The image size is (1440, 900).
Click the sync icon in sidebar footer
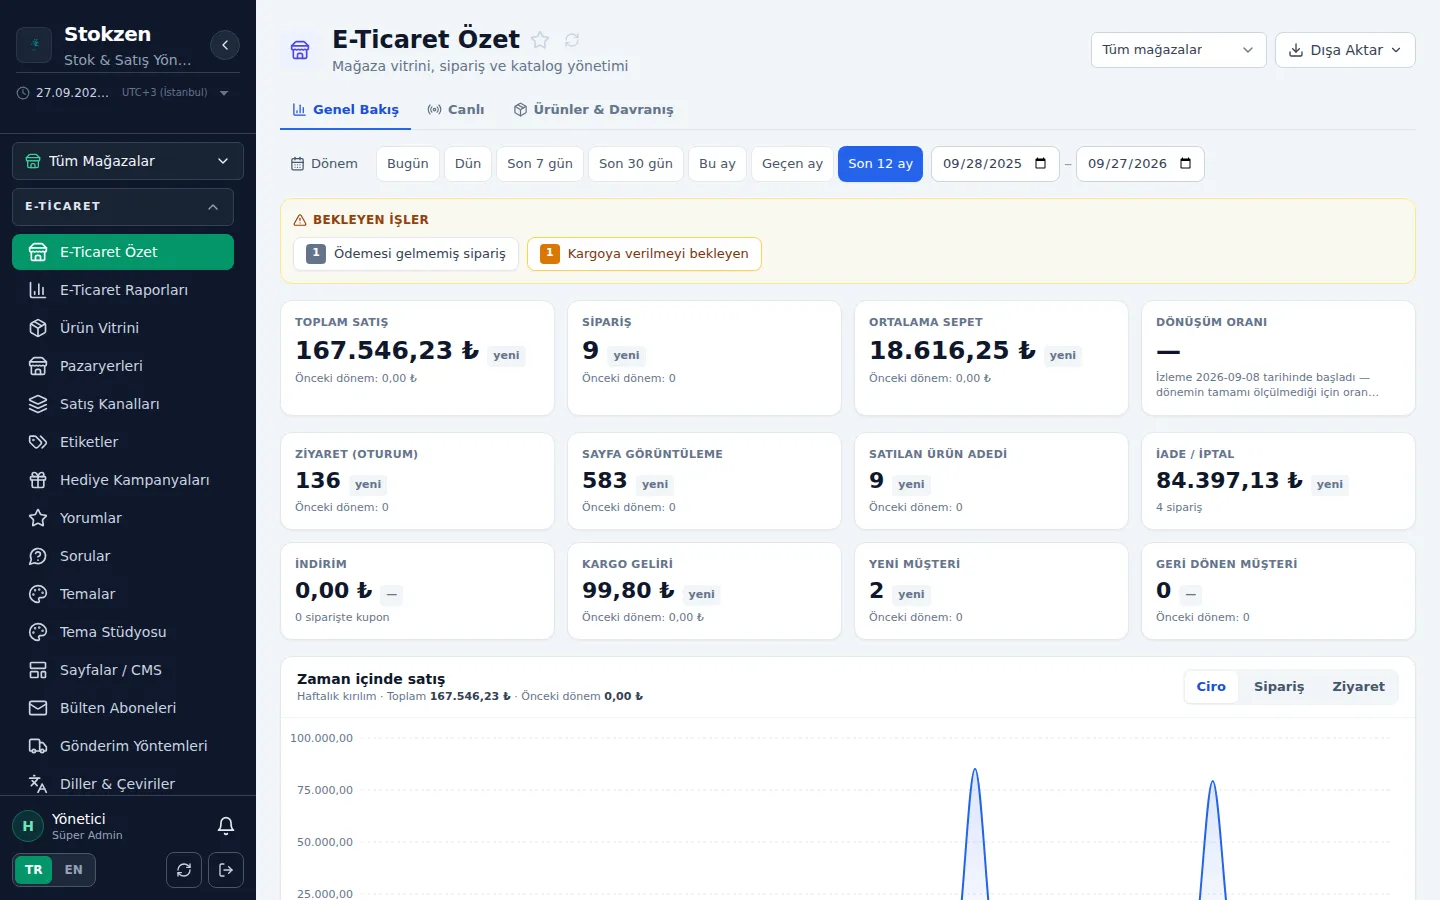point(184,870)
